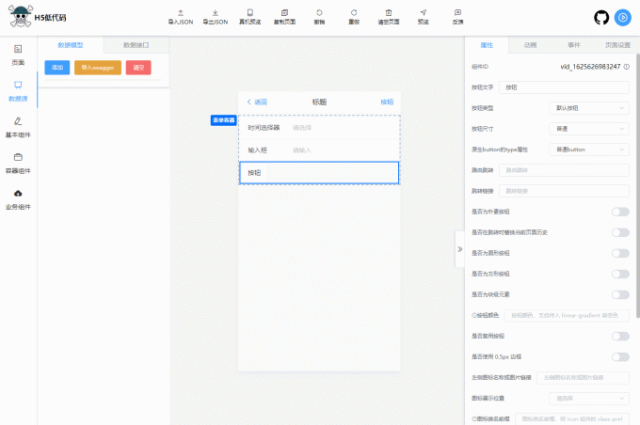Switch to the 页面设置 tab
The width and height of the screenshot is (640, 425).
[x=618, y=45]
